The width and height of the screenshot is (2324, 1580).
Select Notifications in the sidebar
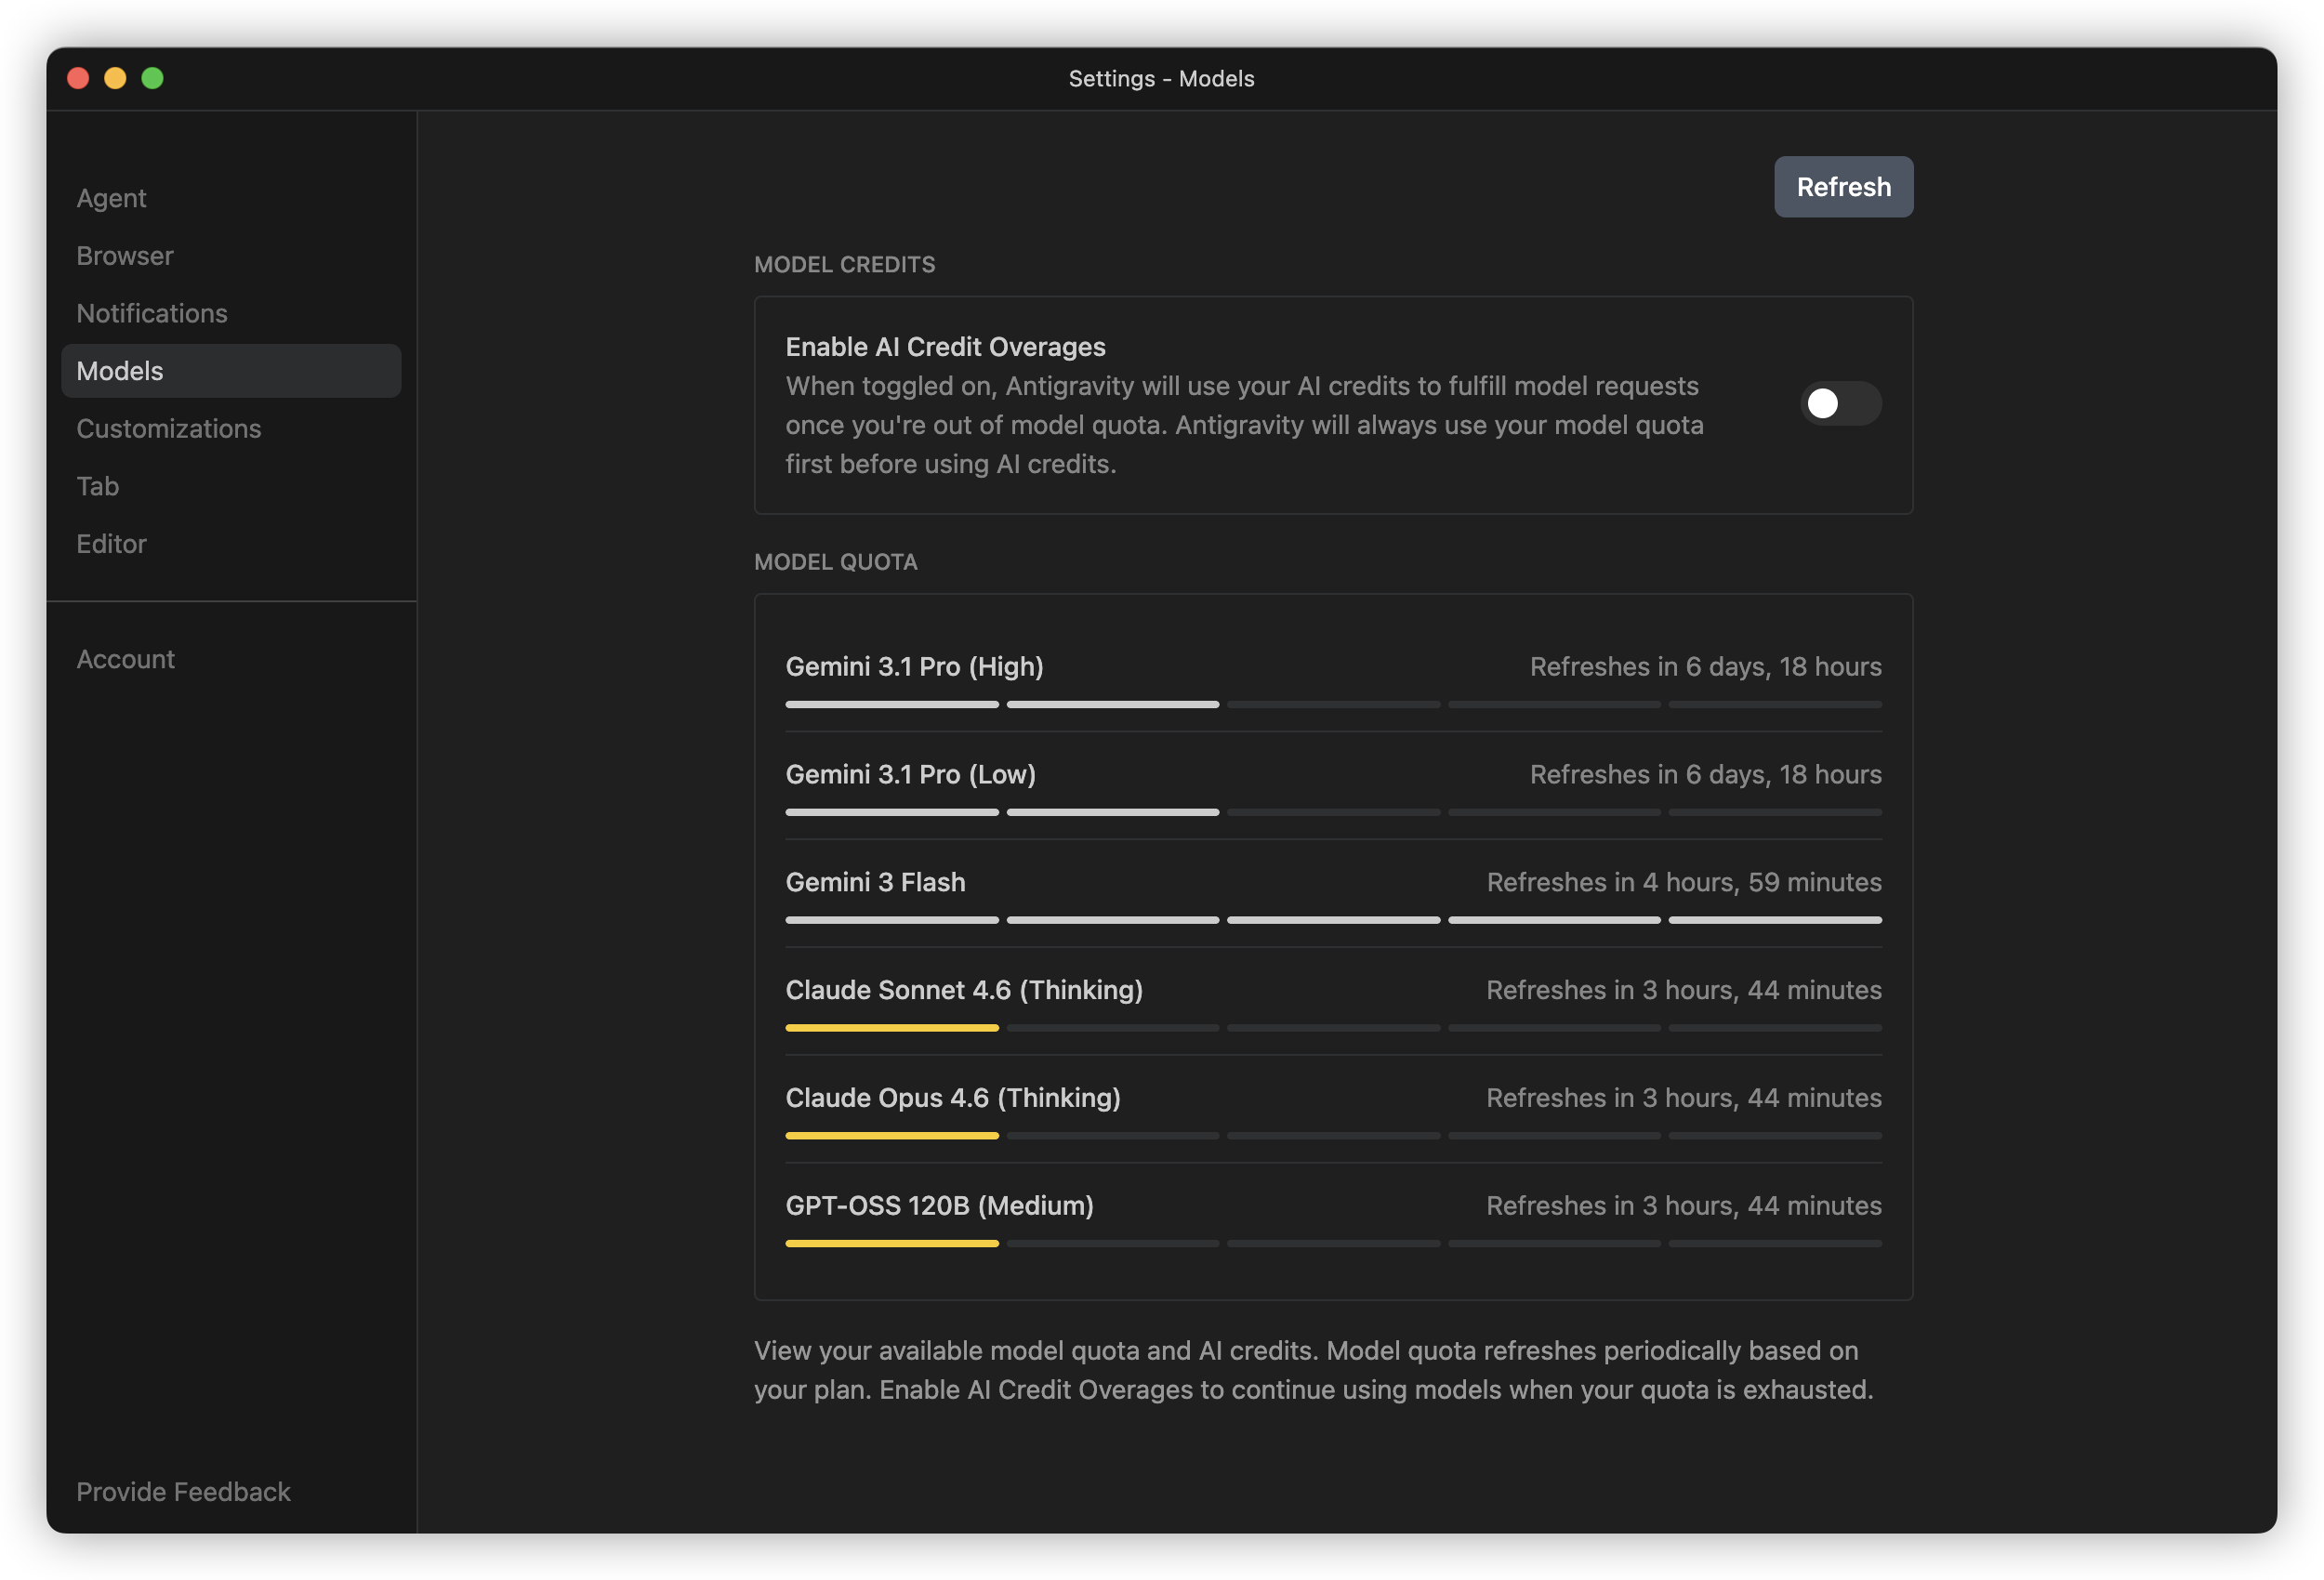tap(152, 313)
